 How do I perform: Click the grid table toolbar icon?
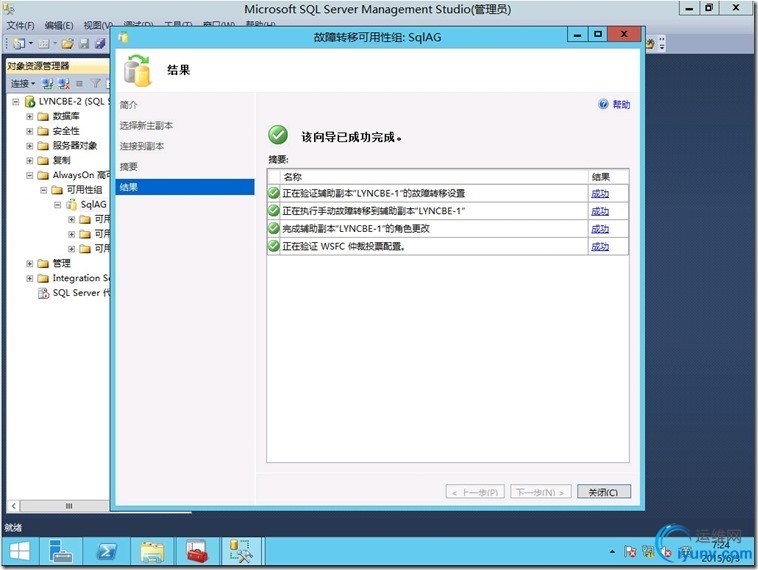click(44, 44)
